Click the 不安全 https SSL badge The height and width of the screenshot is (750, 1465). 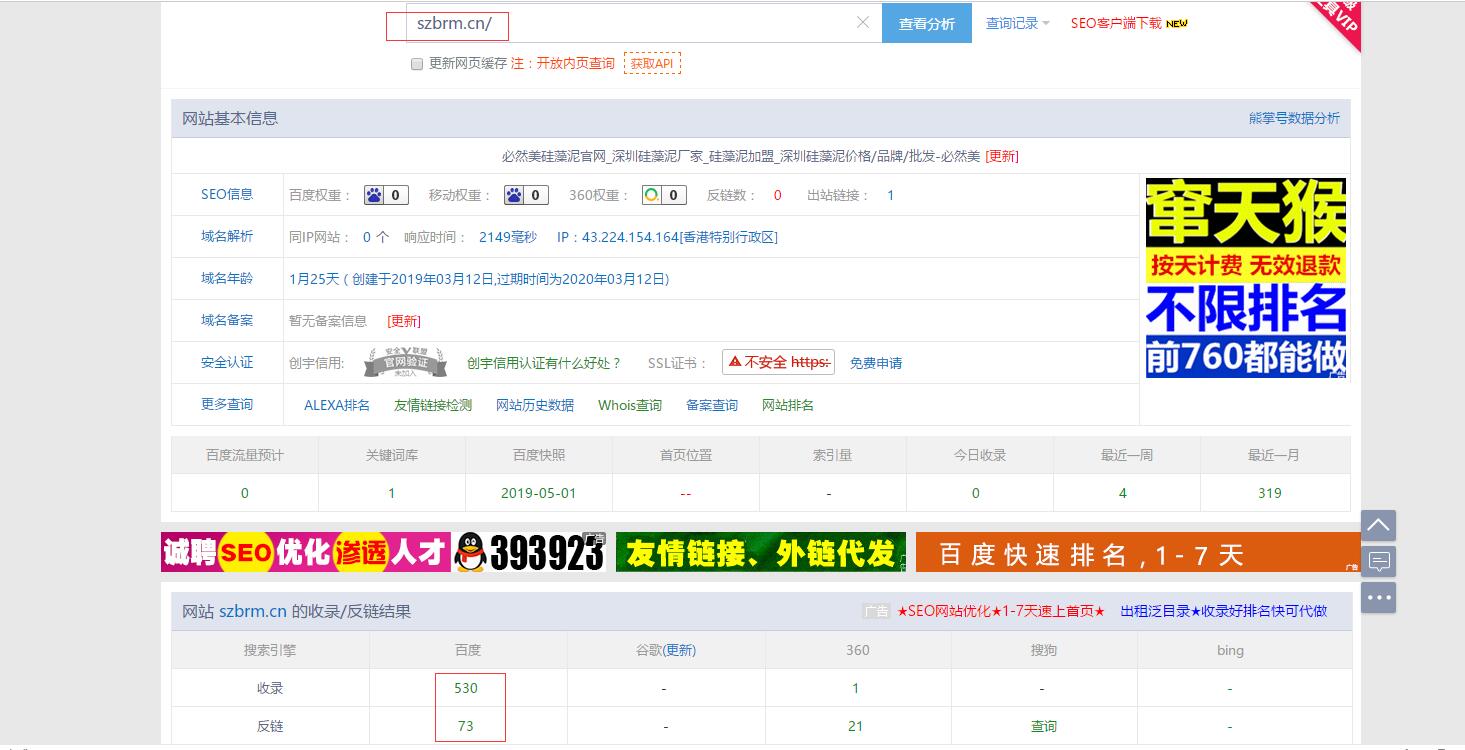(x=778, y=362)
